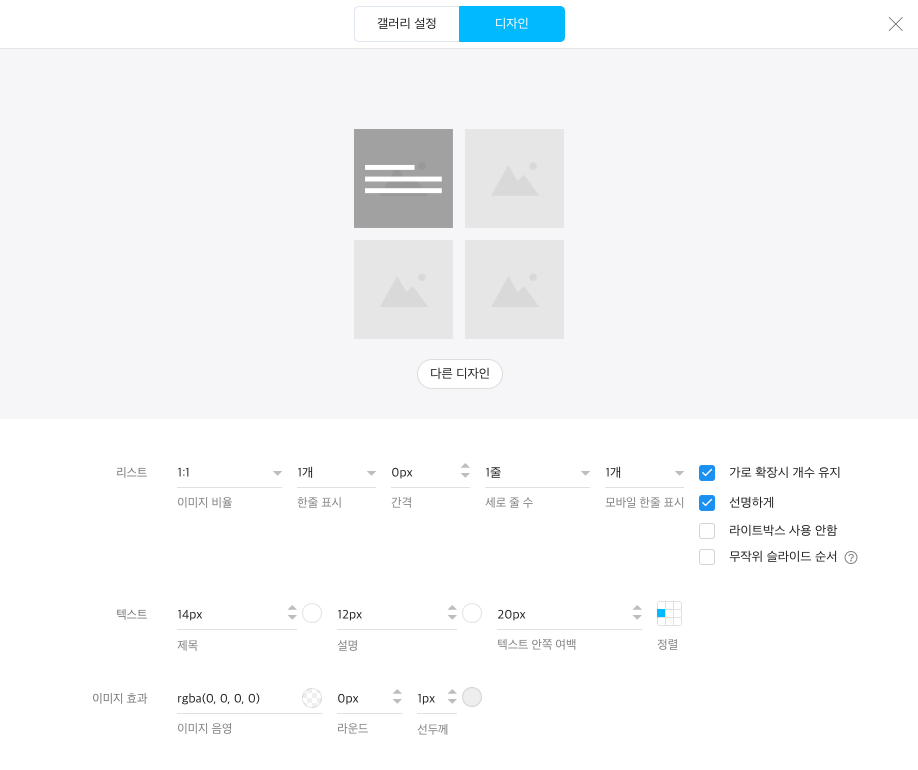This screenshot has height=770, width=918.
Task: Decrease the 설명 font size
Action: tap(452, 617)
